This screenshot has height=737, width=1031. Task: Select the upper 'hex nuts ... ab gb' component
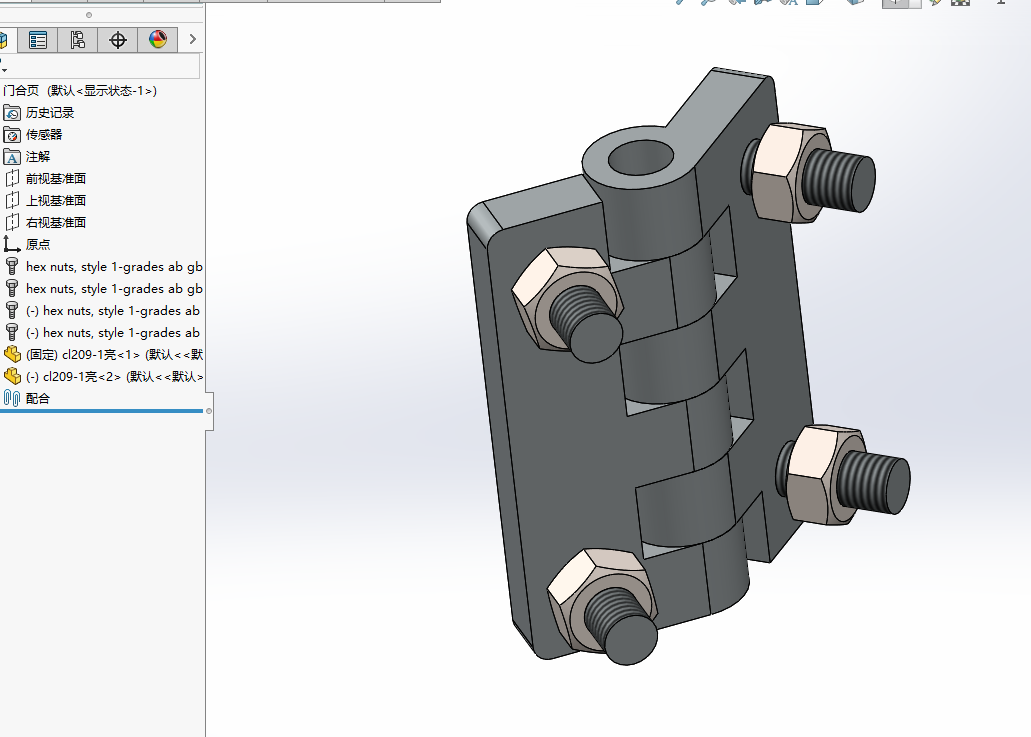point(103,266)
